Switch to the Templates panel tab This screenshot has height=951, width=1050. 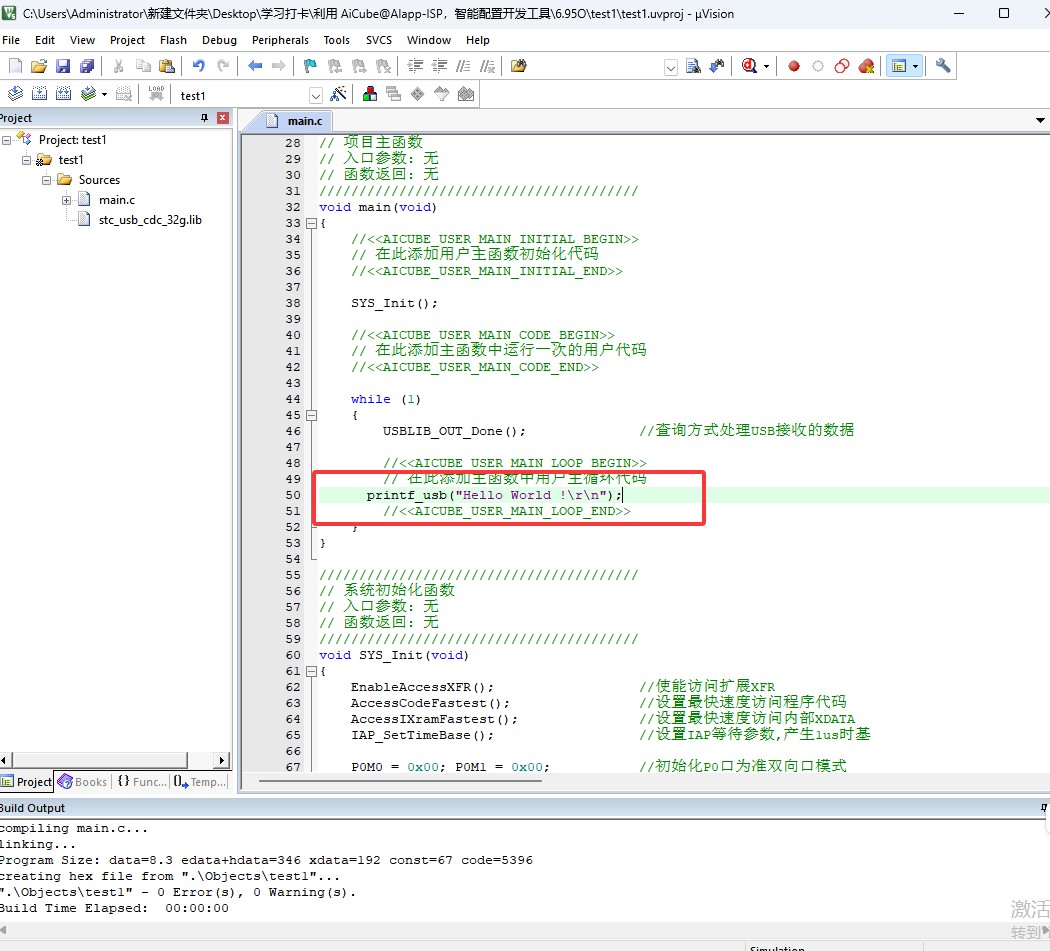coord(200,782)
